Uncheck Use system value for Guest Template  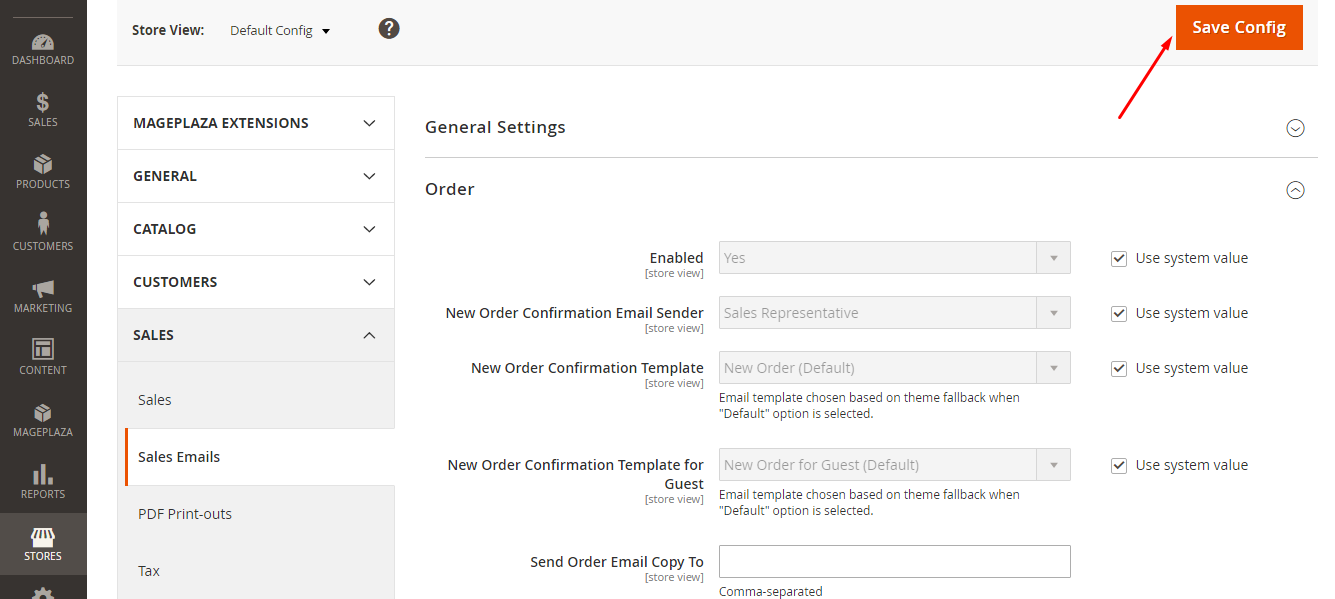click(1119, 465)
